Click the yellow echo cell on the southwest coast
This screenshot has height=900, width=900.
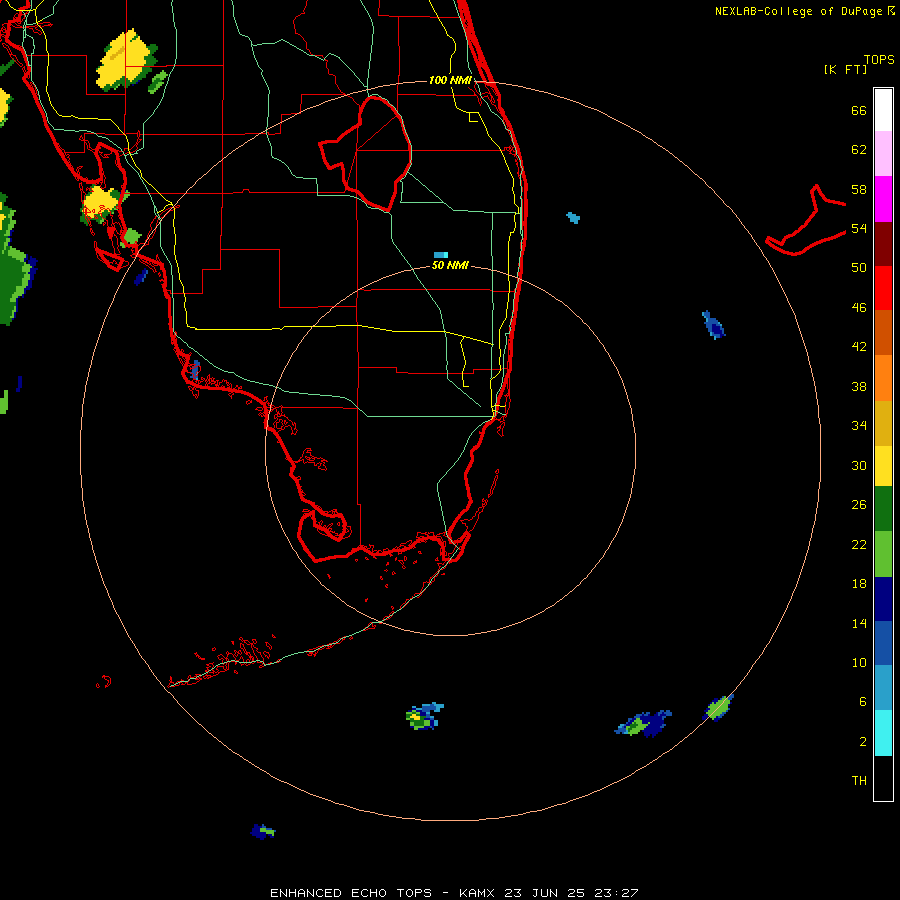[x=101, y=203]
